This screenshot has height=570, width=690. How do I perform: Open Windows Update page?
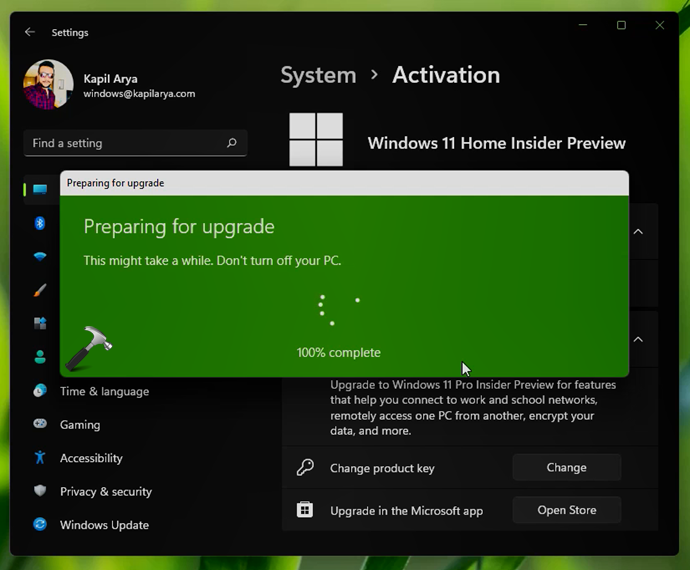click(104, 525)
